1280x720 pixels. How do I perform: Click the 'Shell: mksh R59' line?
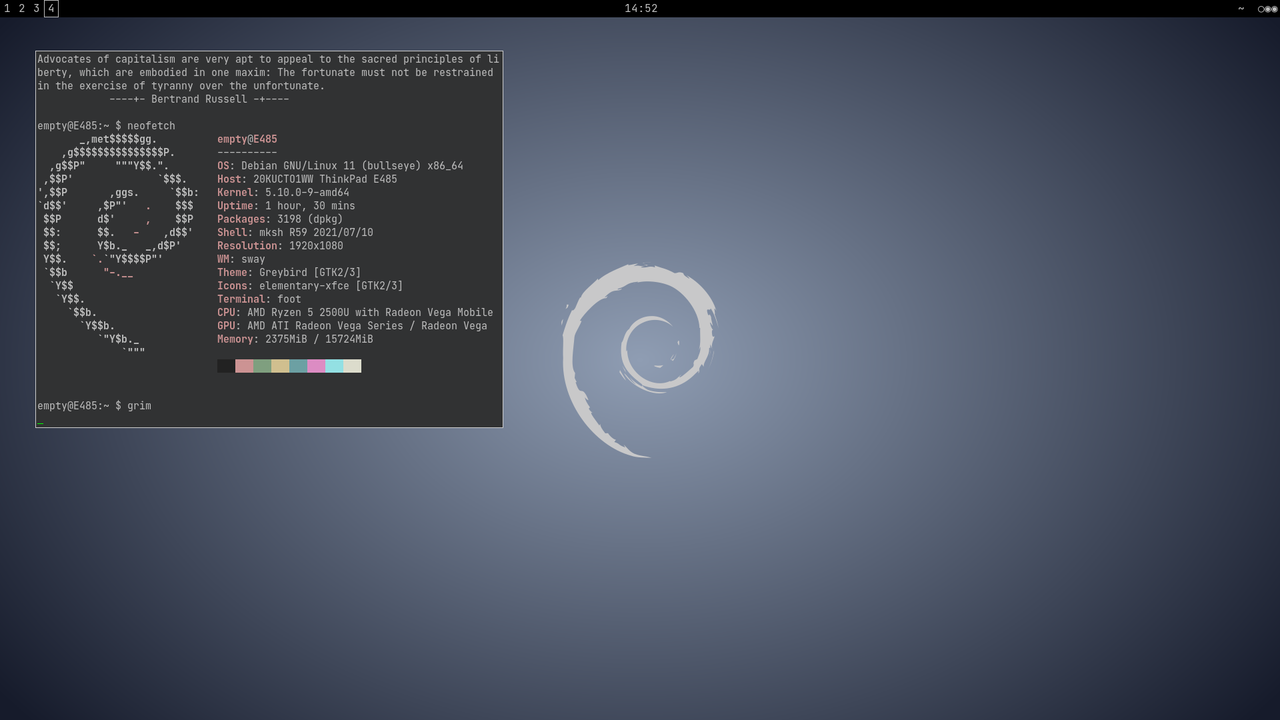[x=295, y=232]
